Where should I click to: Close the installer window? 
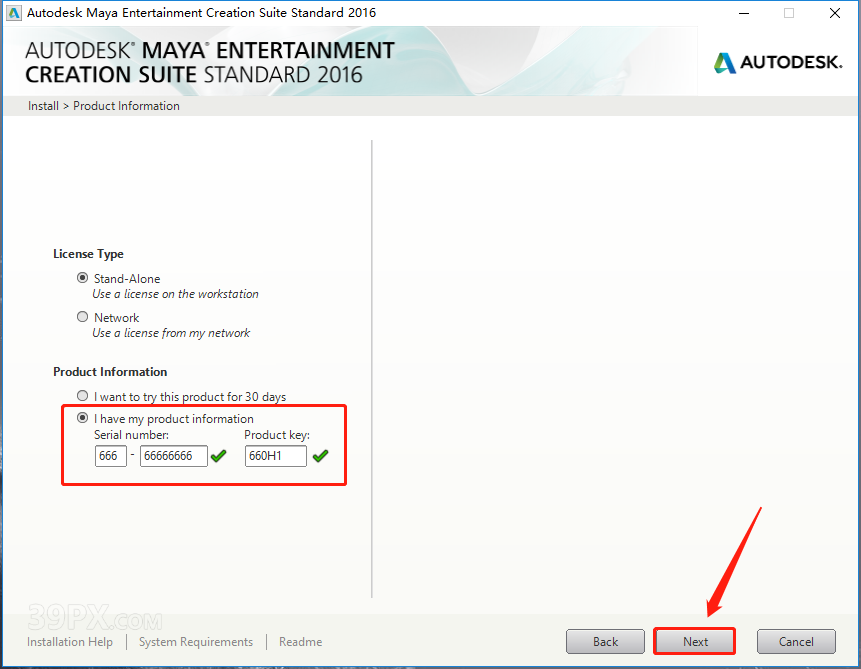[x=835, y=13]
